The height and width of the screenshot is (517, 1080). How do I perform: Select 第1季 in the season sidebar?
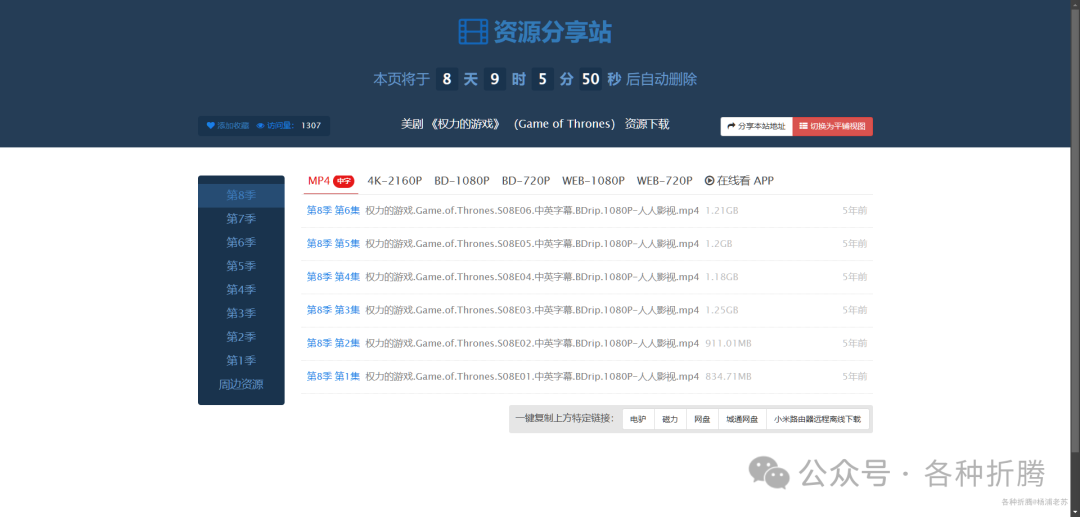pos(241,360)
